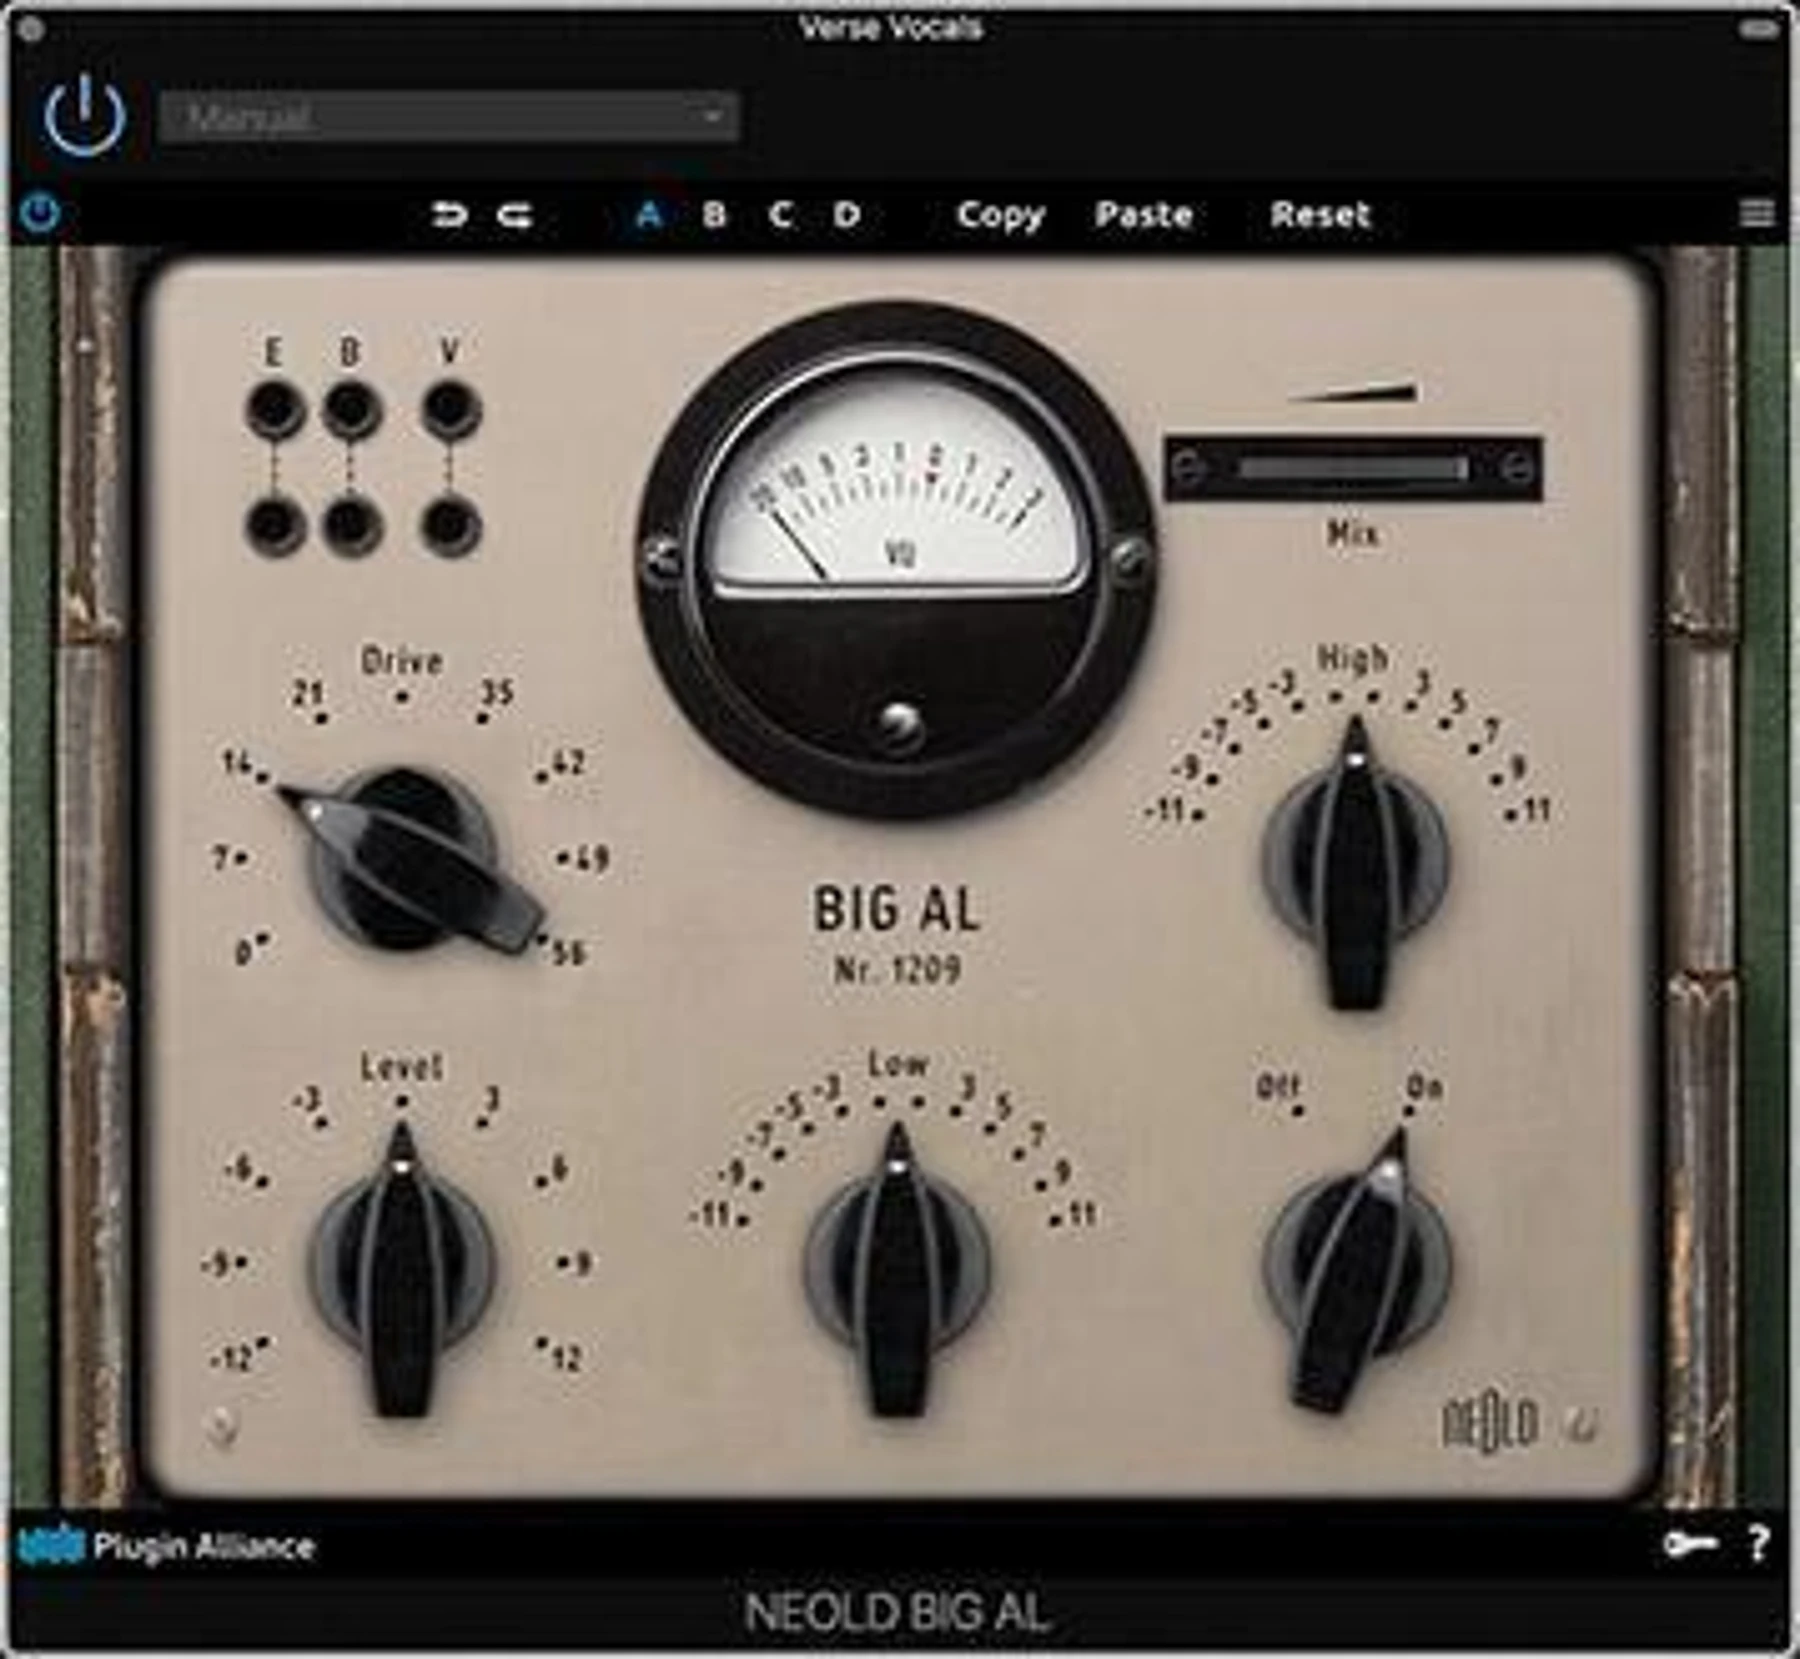Screen dimensions: 1800x1659
Task: Click the 0 mark on the Drive scale
Action: pos(244,953)
